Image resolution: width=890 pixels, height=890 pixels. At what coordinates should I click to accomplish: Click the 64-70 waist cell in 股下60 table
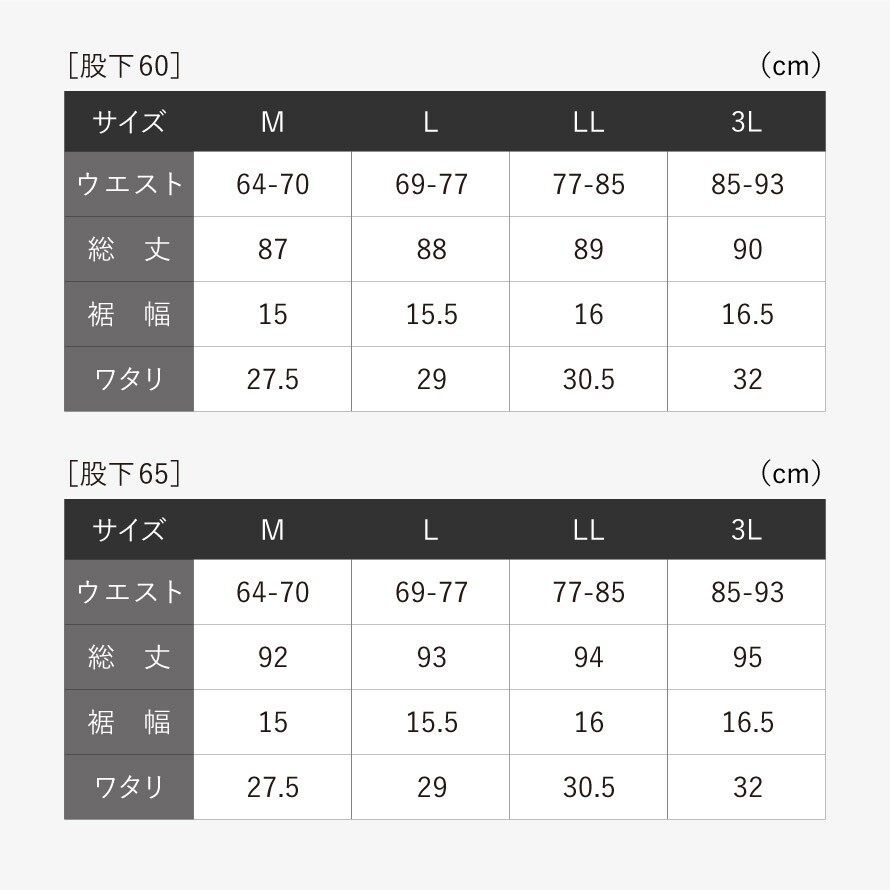coord(272,184)
